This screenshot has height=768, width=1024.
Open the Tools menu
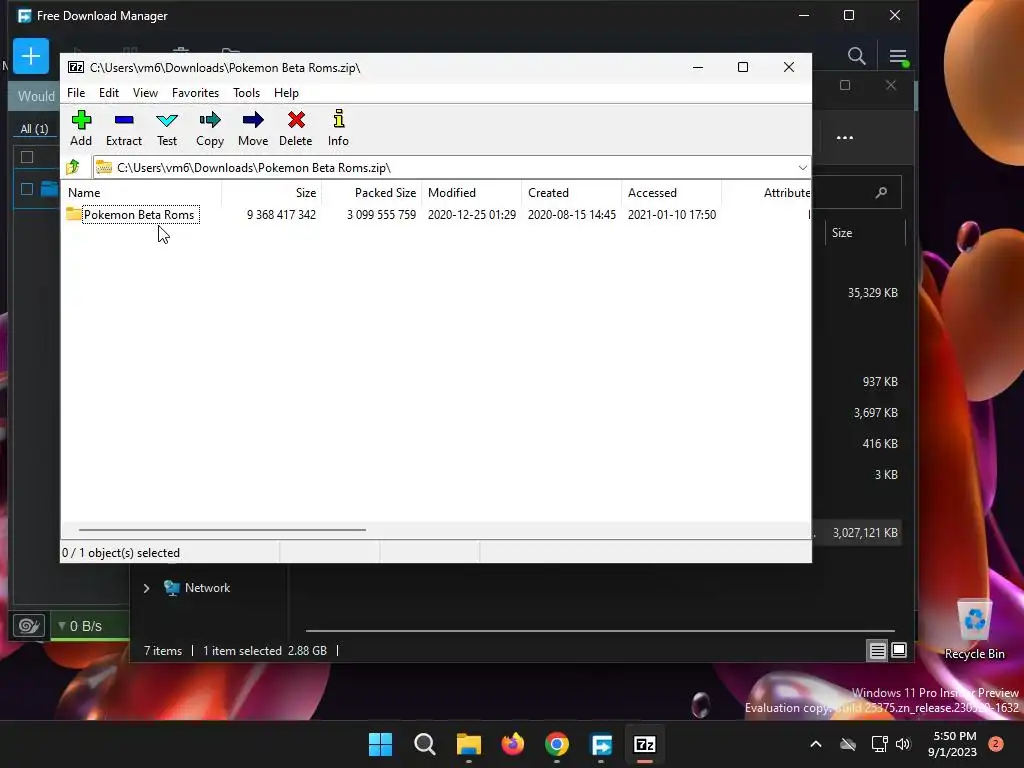point(246,93)
